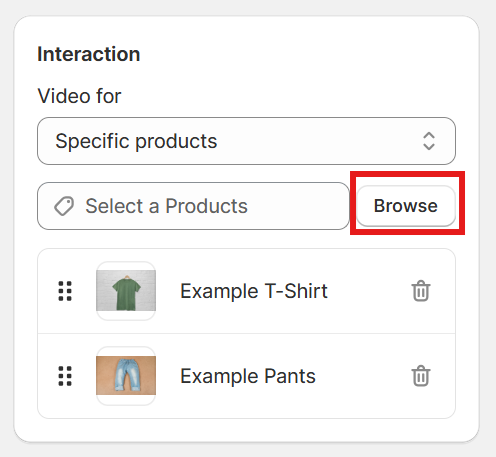Select the Example T-Shirt product name

tap(254, 291)
